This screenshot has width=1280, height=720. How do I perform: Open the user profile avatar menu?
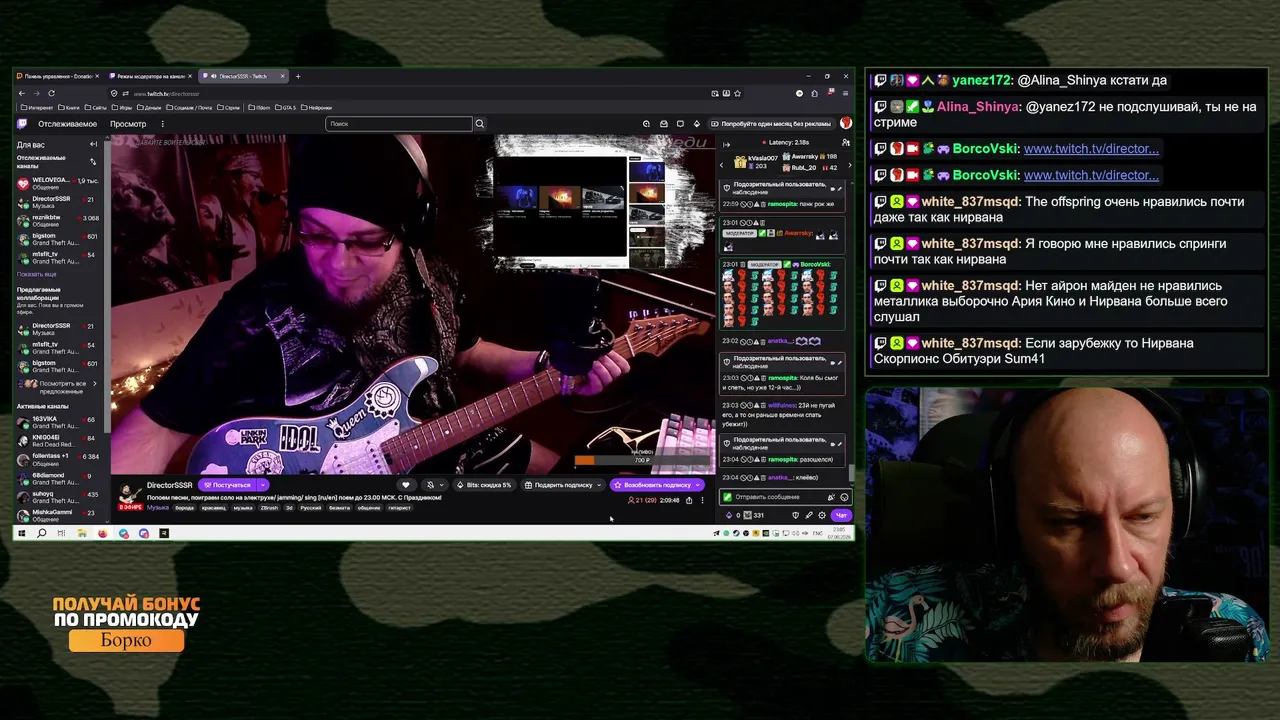[x=846, y=124]
